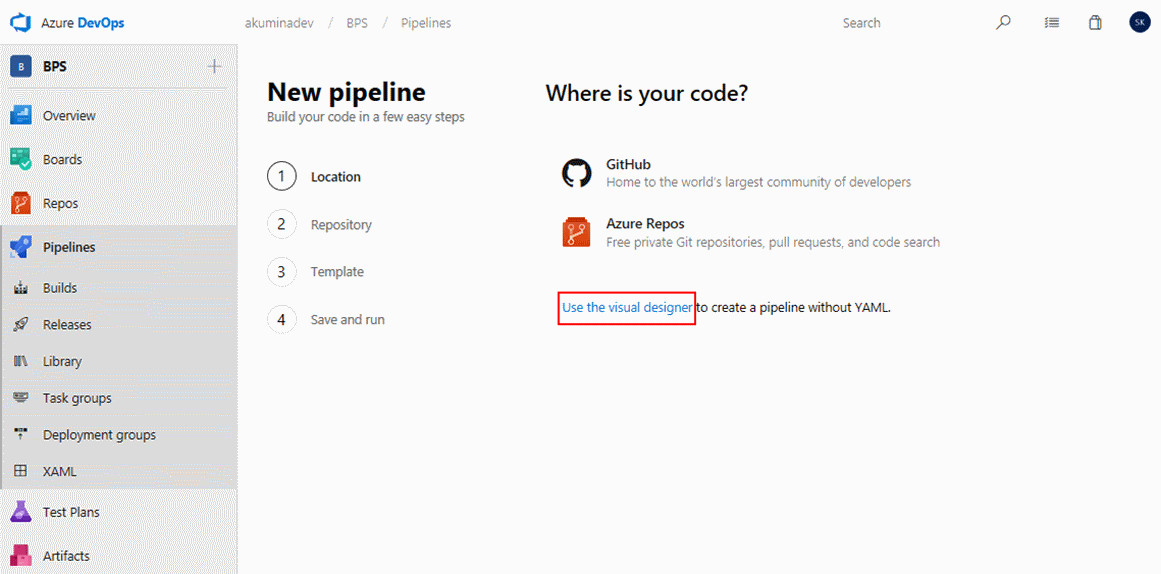Go to step 3 circle
The width and height of the screenshot is (1161, 574).
tap(281, 272)
